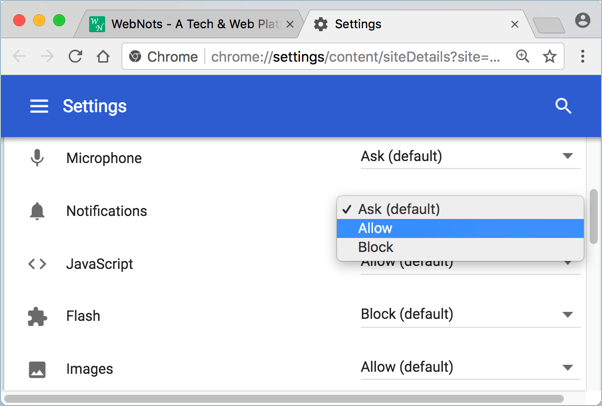602x406 pixels.
Task: Go to the Chrome home page
Action: pyautogui.click(x=103, y=57)
